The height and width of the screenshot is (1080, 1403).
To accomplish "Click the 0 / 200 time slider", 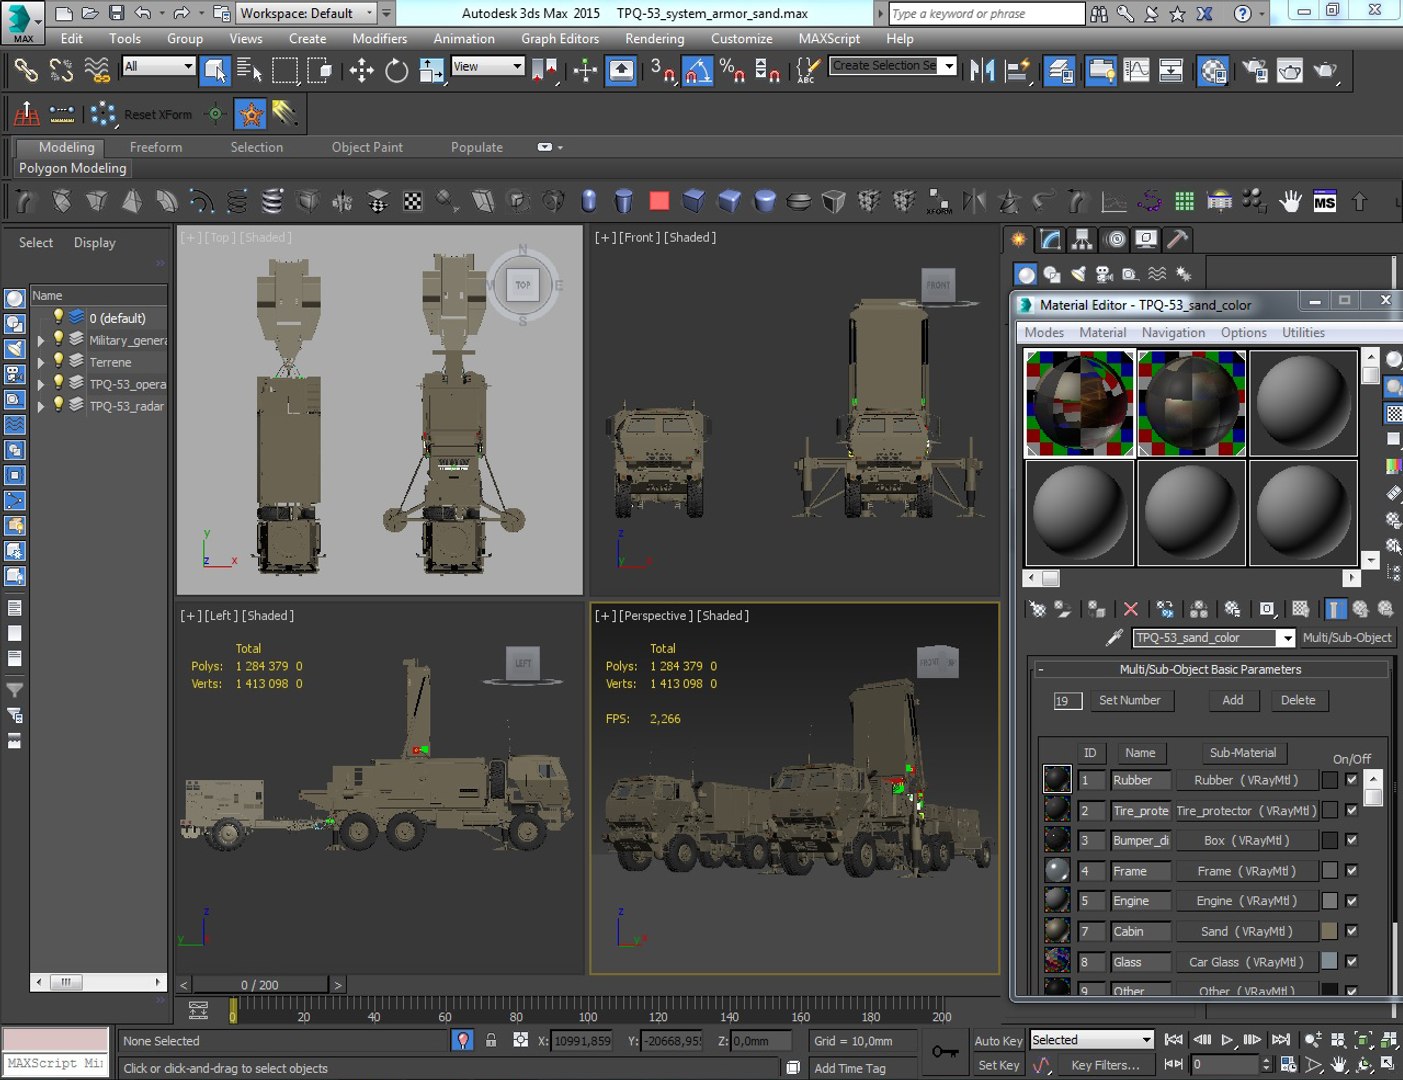I will click(x=260, y=985).
